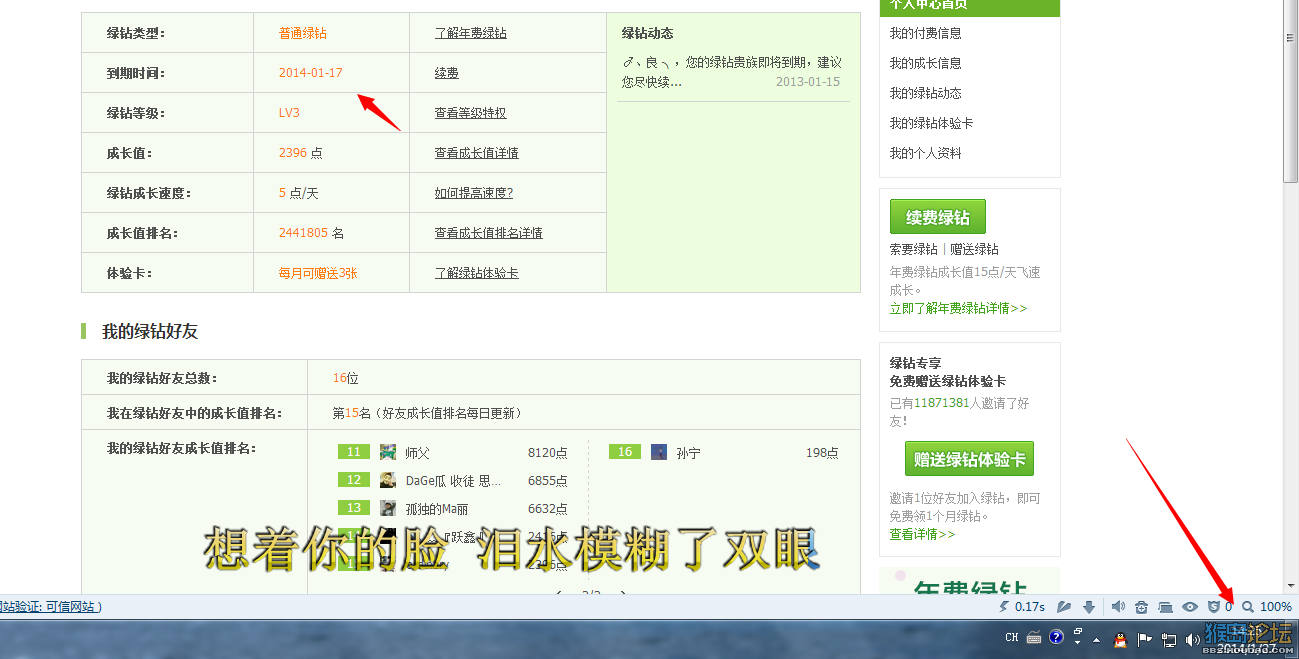Open the 了解年费绿钻 link
The height and width of the screenshot is (659, 1299).
click(x=471, y=33)
